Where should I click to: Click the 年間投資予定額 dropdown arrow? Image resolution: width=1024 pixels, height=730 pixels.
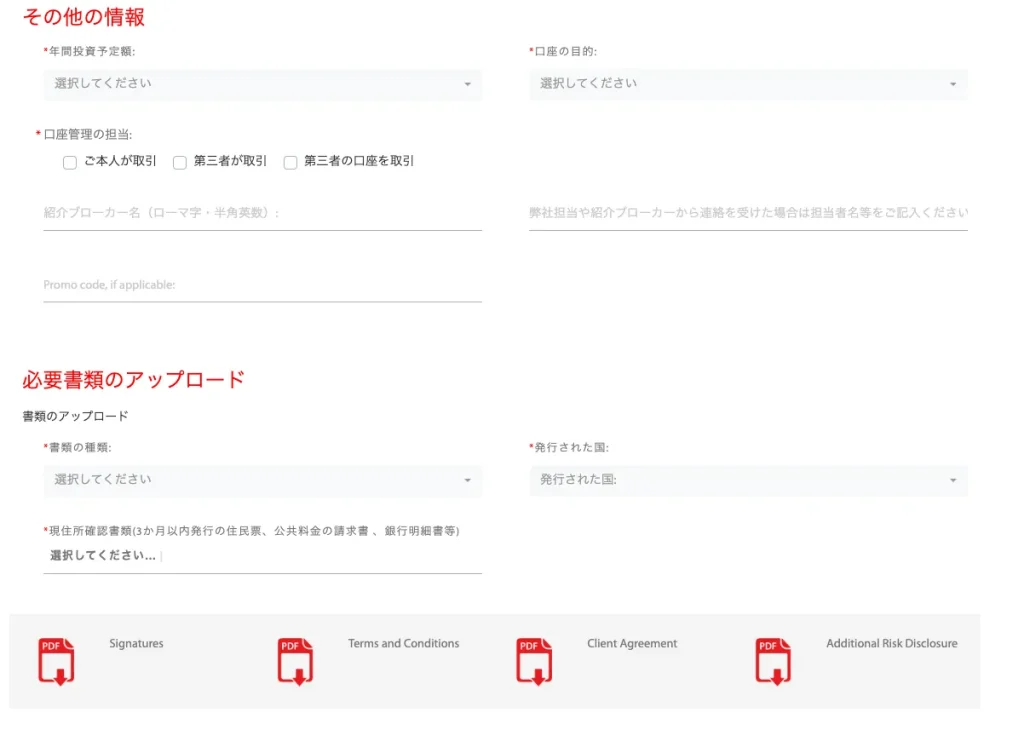pyautogui.click(x=467, y=85)
